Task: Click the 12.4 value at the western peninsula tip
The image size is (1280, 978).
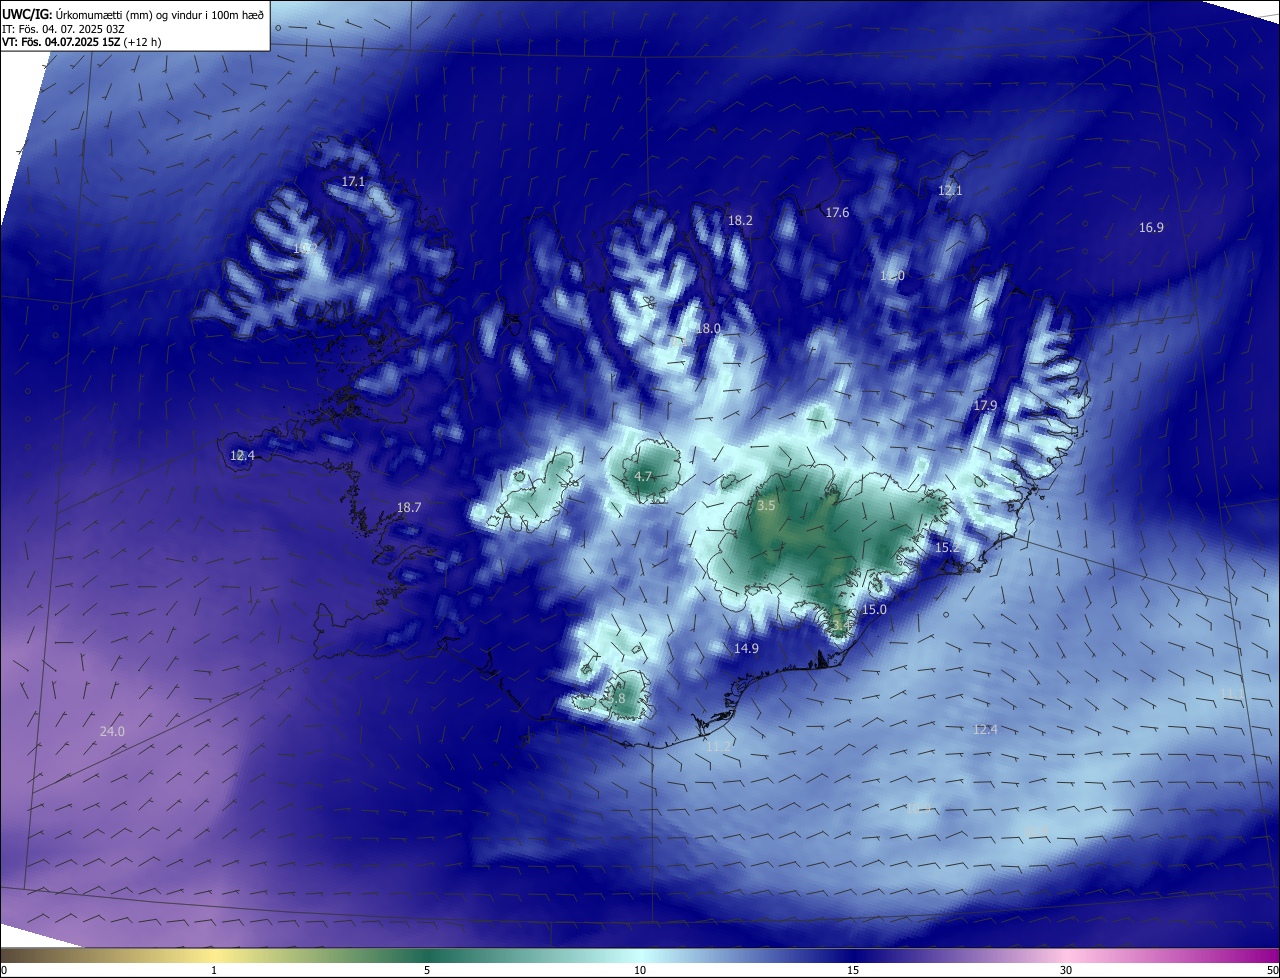Action: [x=242, y=455]
